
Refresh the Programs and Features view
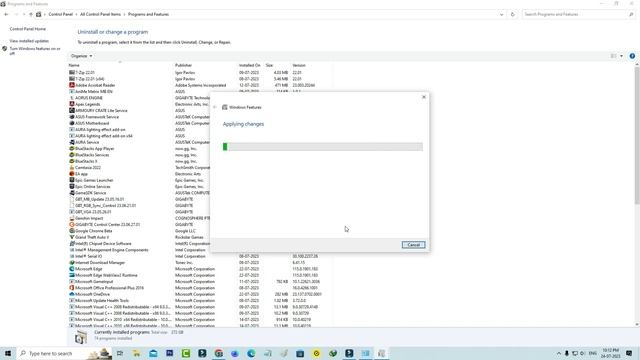513,14
